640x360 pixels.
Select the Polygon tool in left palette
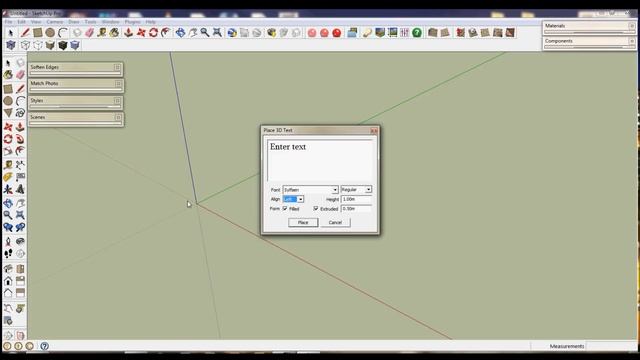[x=8, y=113]
